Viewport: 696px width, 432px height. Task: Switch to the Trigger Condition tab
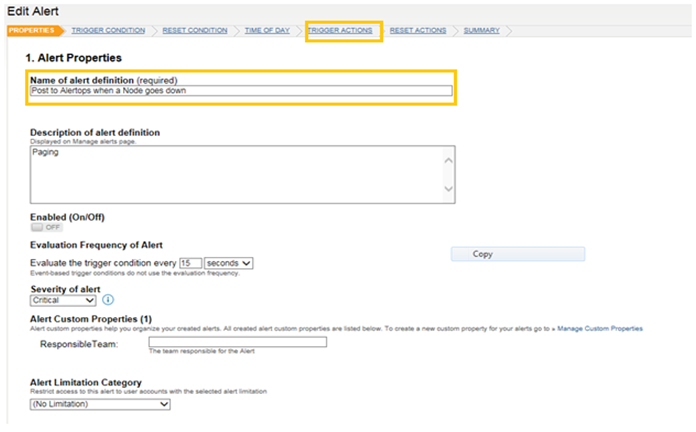point(108,31)
